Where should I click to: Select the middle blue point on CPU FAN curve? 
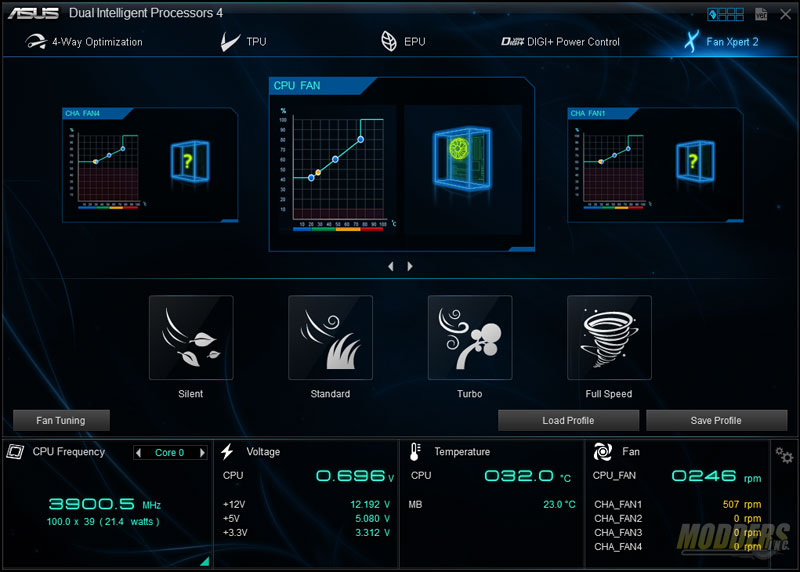(x=335, y=159)
